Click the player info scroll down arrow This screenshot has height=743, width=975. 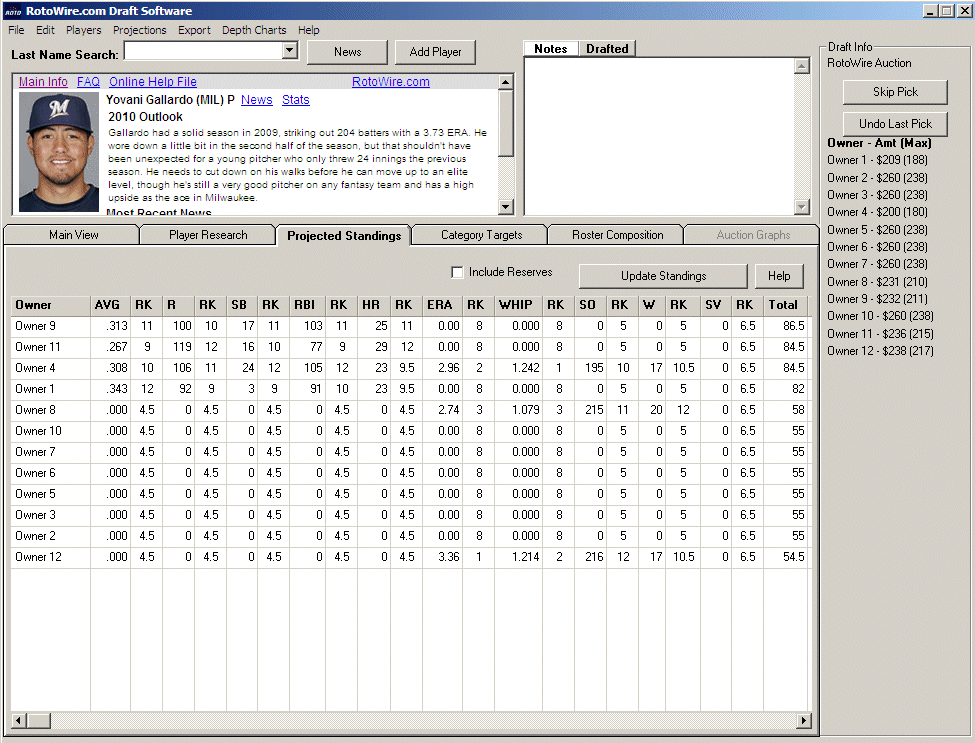point(506,207)
